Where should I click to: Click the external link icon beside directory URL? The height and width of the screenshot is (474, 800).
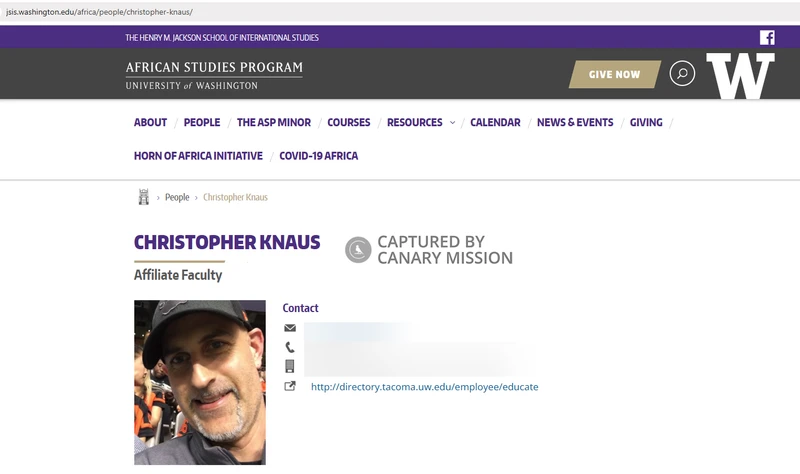290,386
